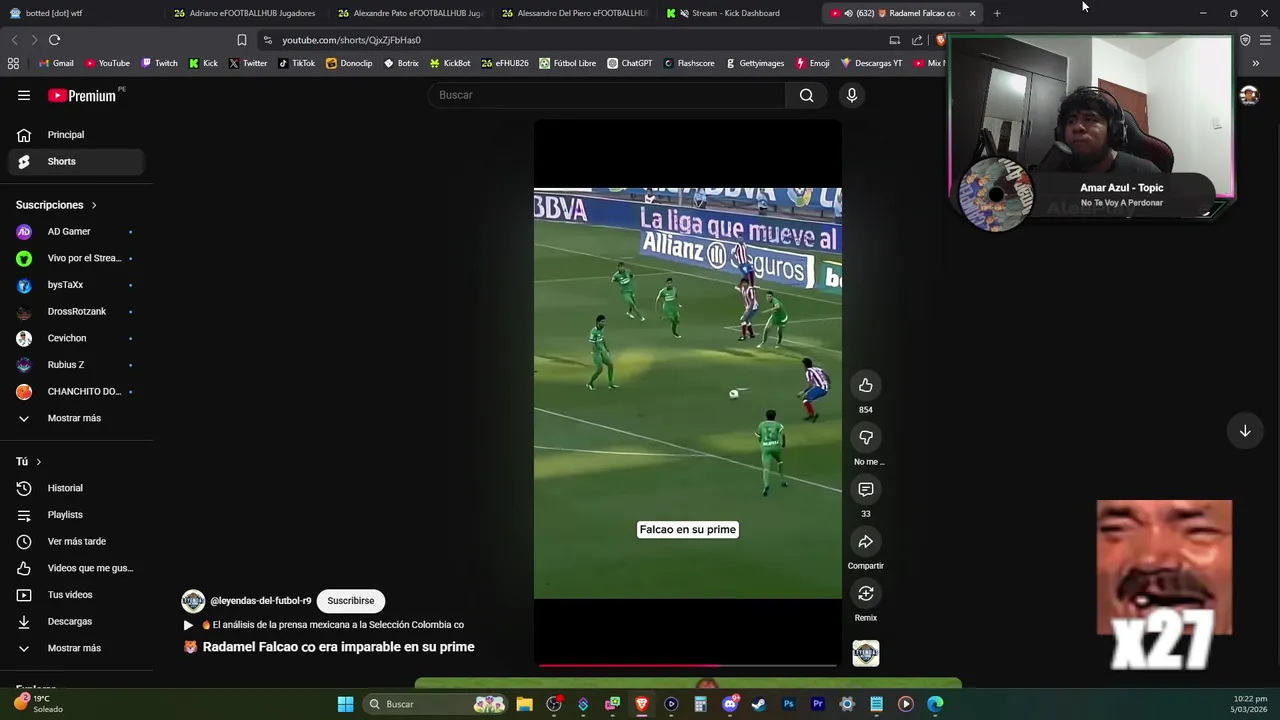Click the Windows Start button

click(345, 704)
